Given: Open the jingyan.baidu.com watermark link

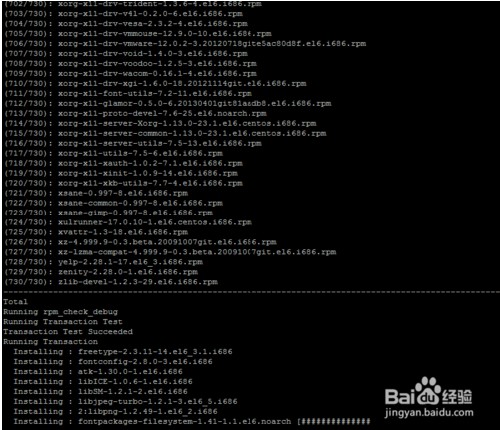Looking at the screenshot, I should click(429, 413).
